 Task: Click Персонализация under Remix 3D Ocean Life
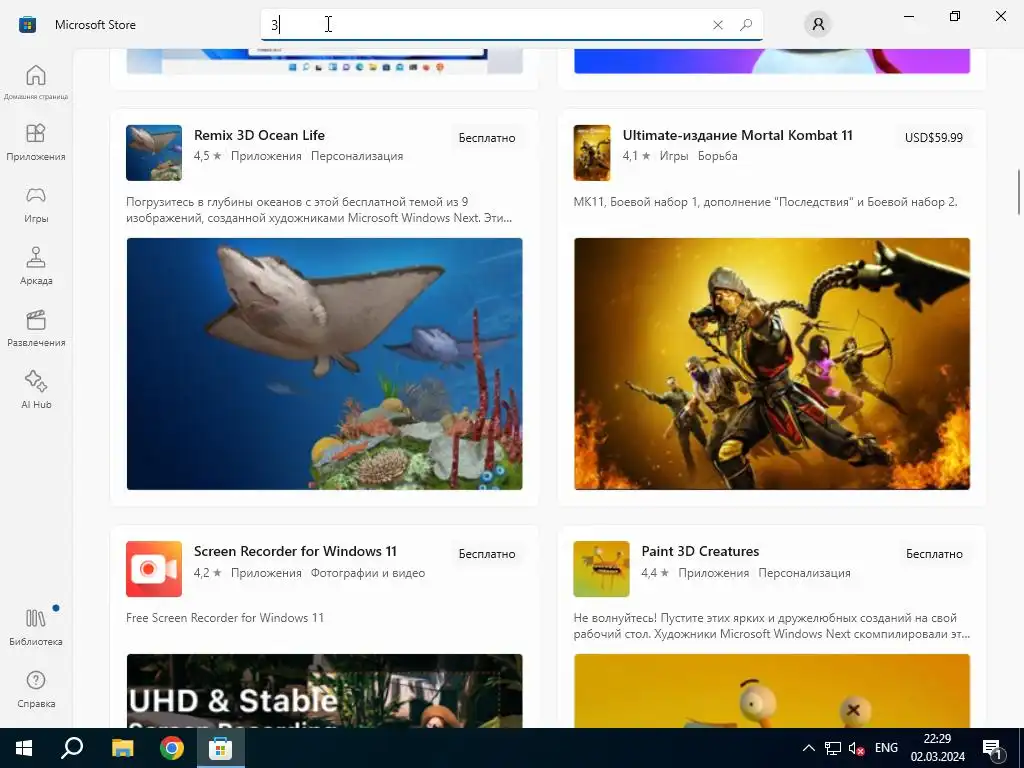click(357, 156)
